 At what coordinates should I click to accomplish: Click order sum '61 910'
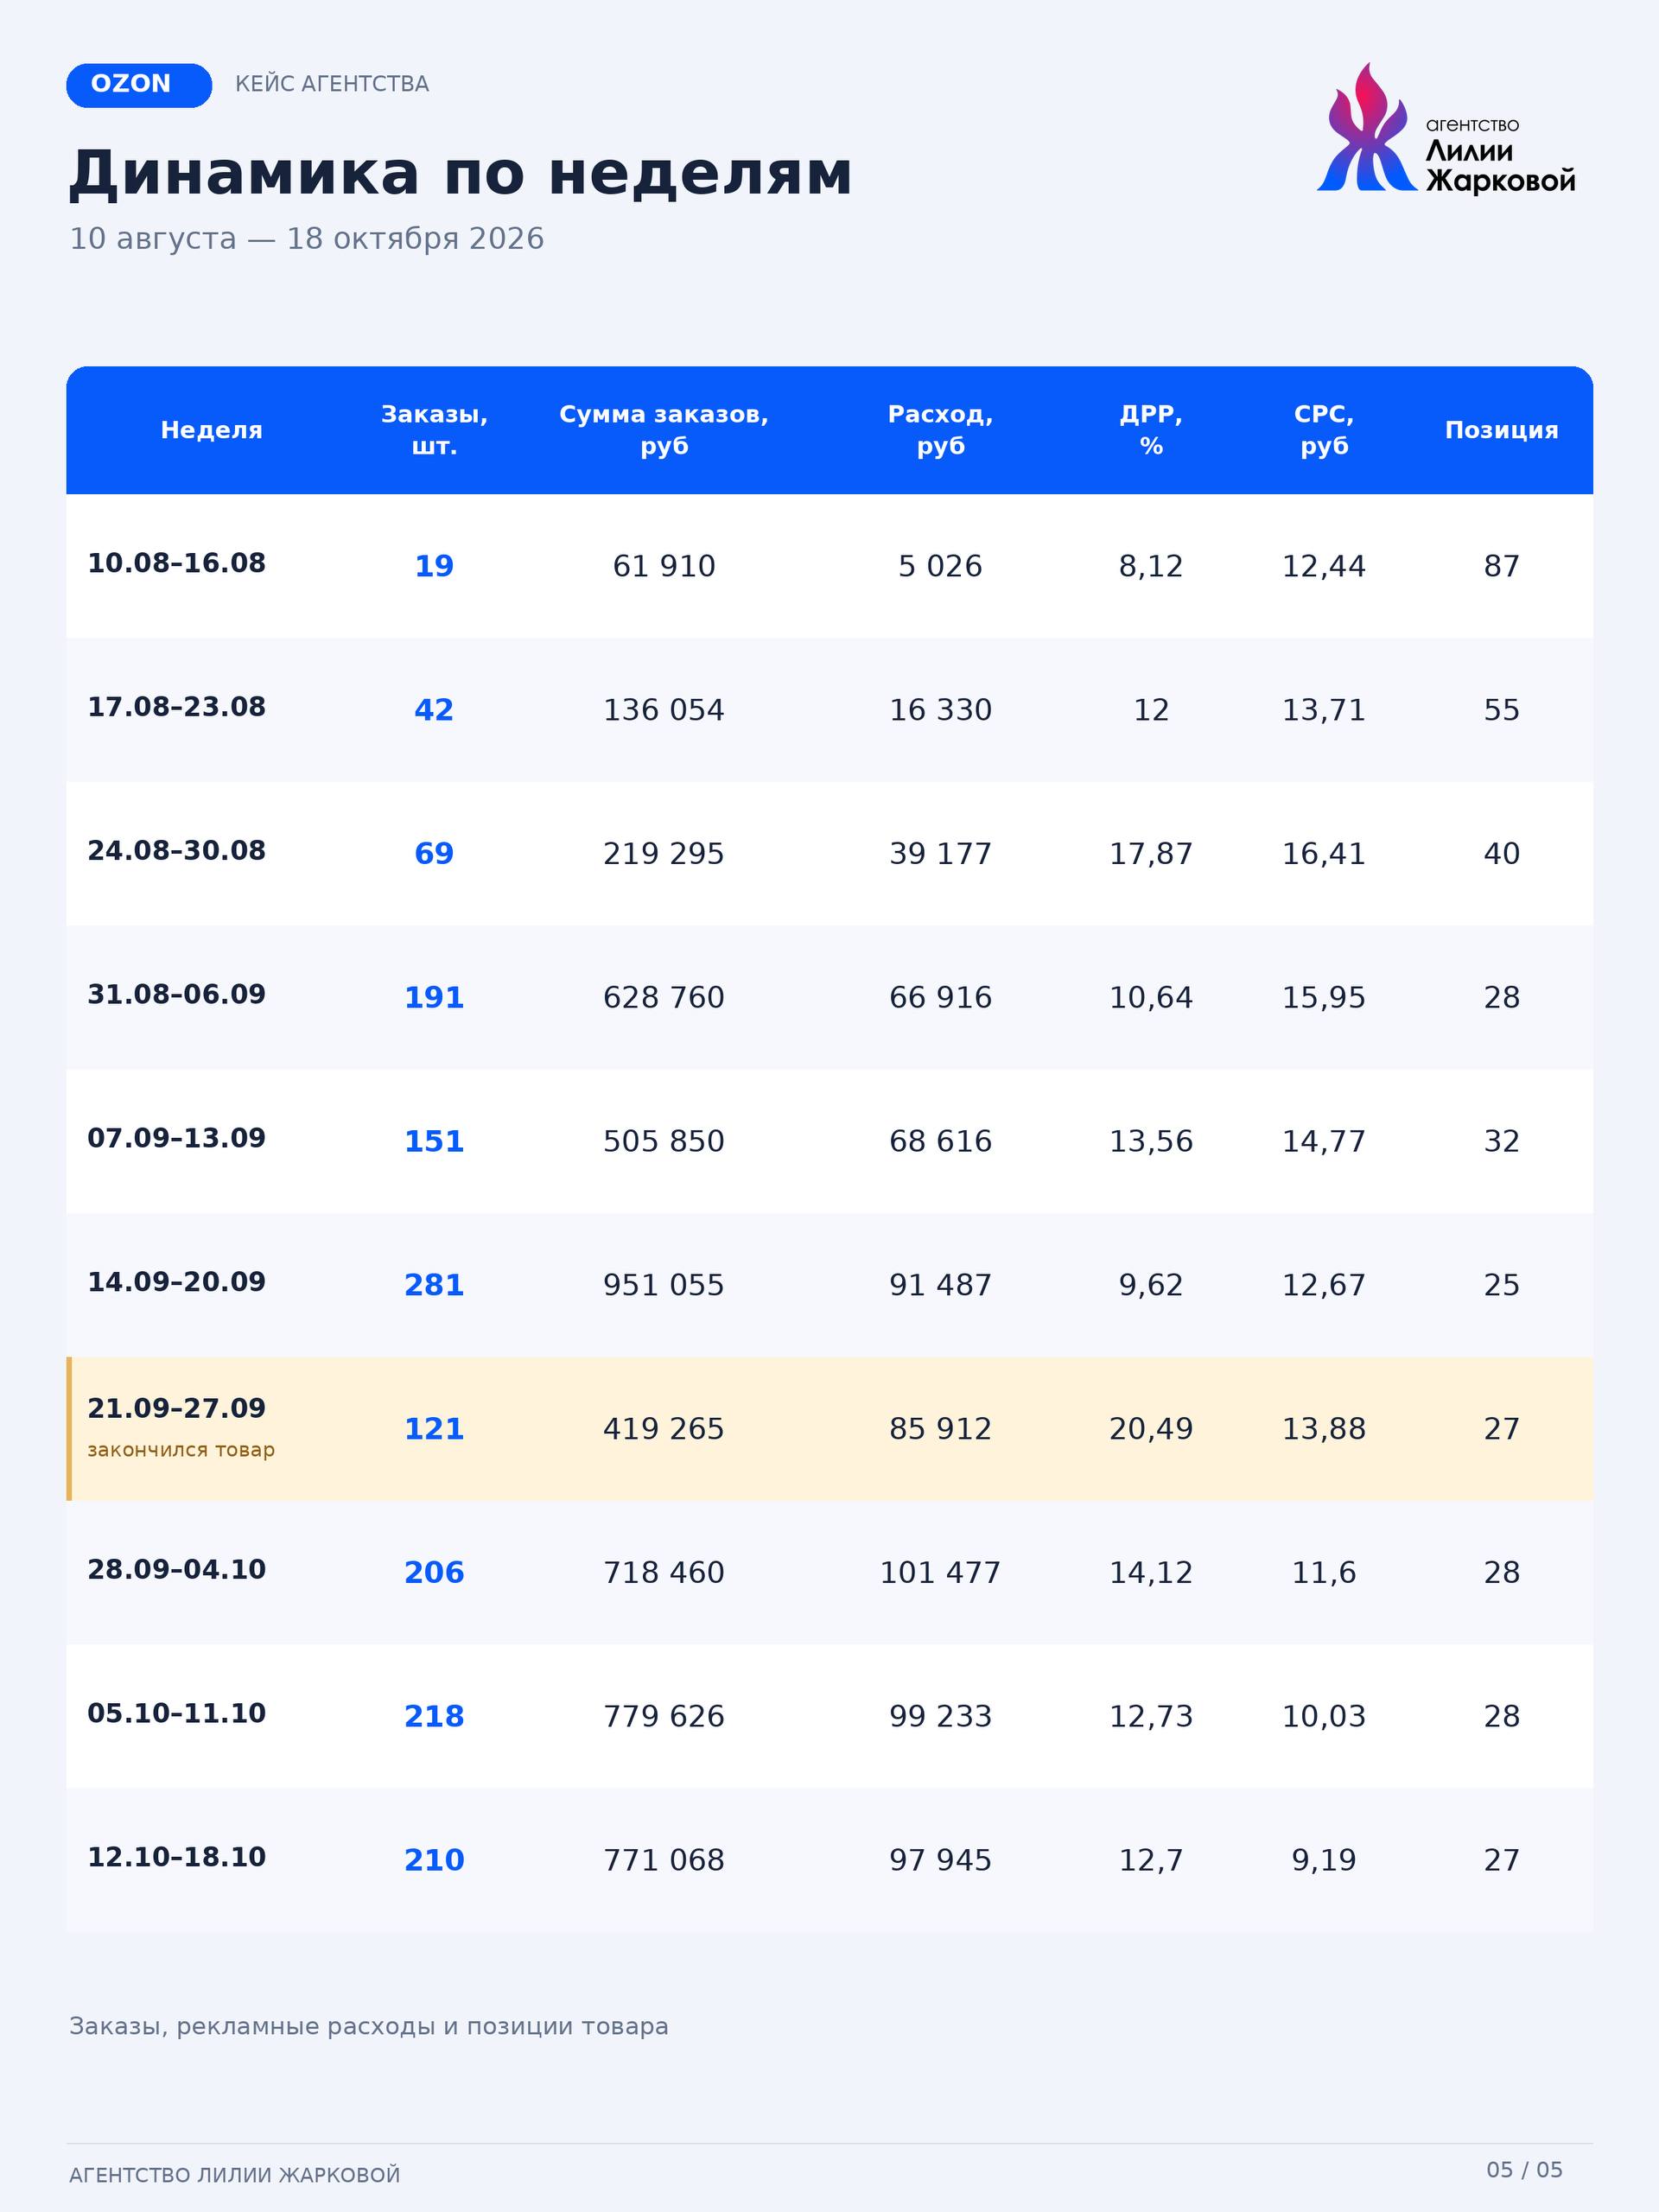pyautogui.click(x=664, y=566)
